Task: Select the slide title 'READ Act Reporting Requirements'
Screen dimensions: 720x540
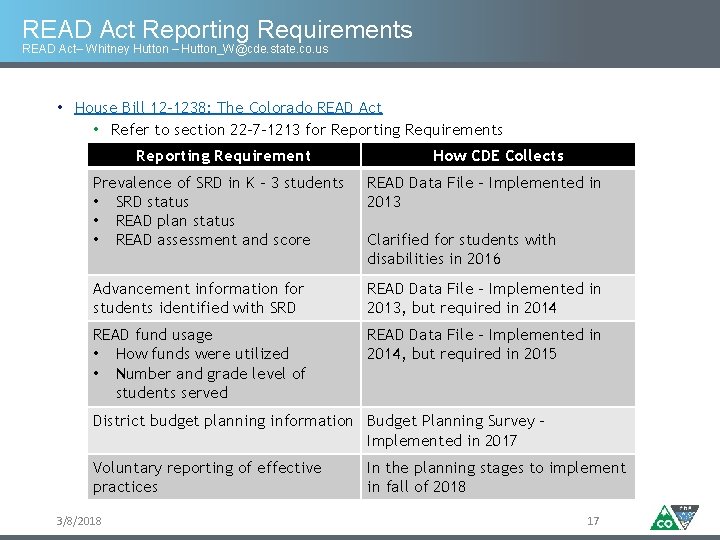Action: pyautogui.click(x=217, y=29)
